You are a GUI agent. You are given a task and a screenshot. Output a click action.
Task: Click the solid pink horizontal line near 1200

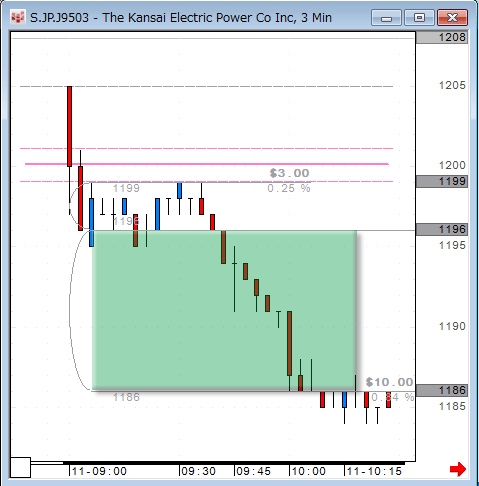point(207,164)
